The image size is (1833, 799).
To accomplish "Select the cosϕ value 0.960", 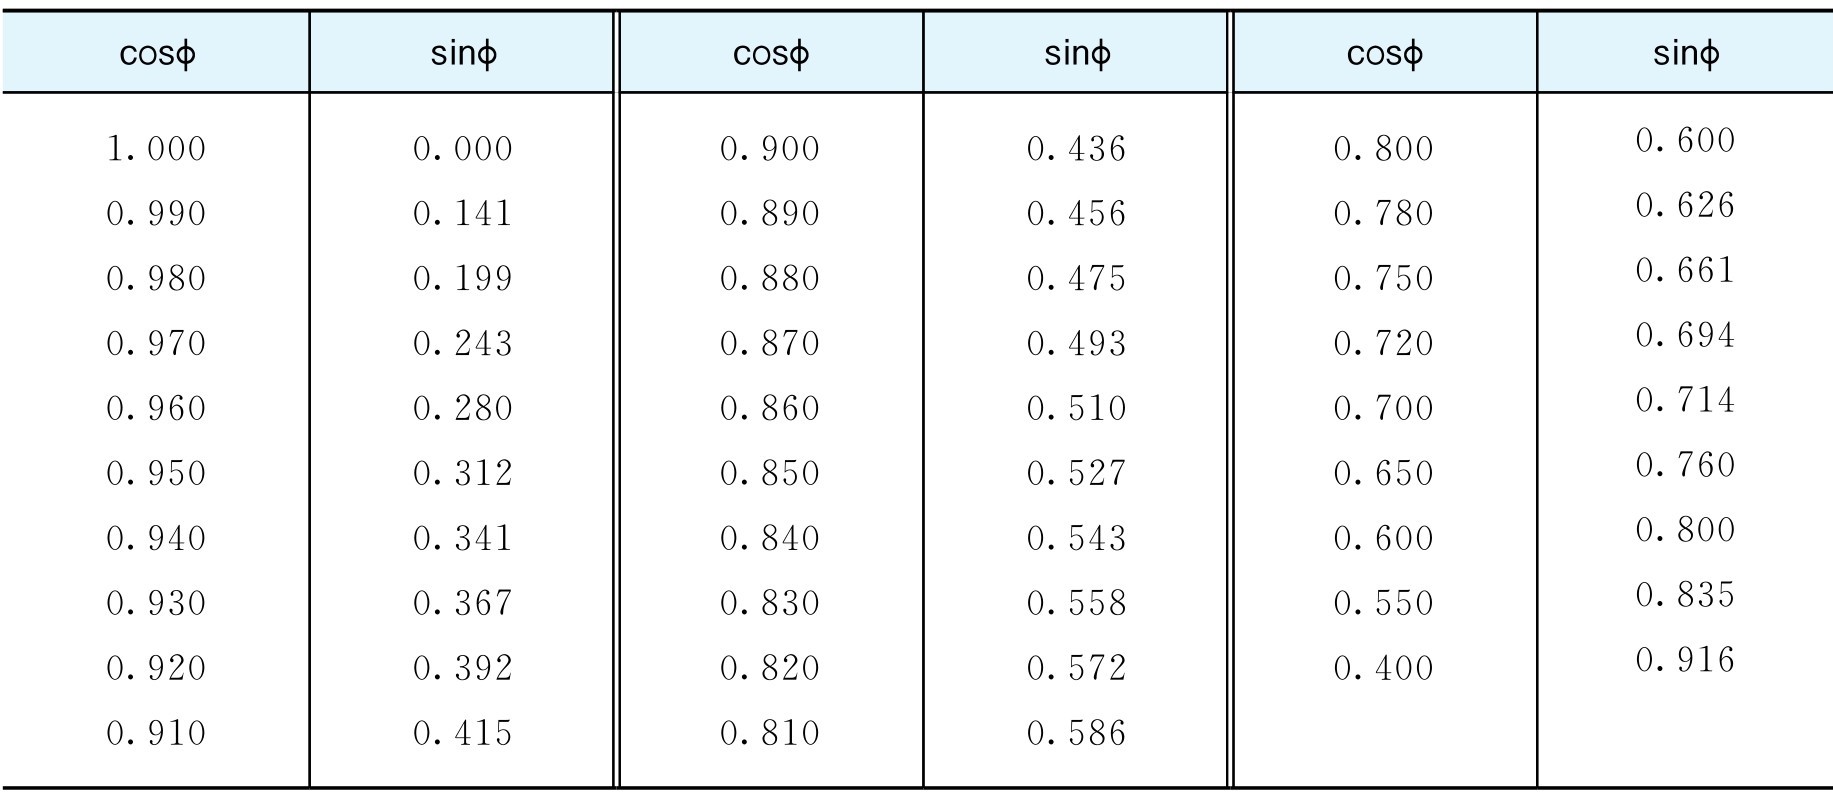I will coord(156,408).
